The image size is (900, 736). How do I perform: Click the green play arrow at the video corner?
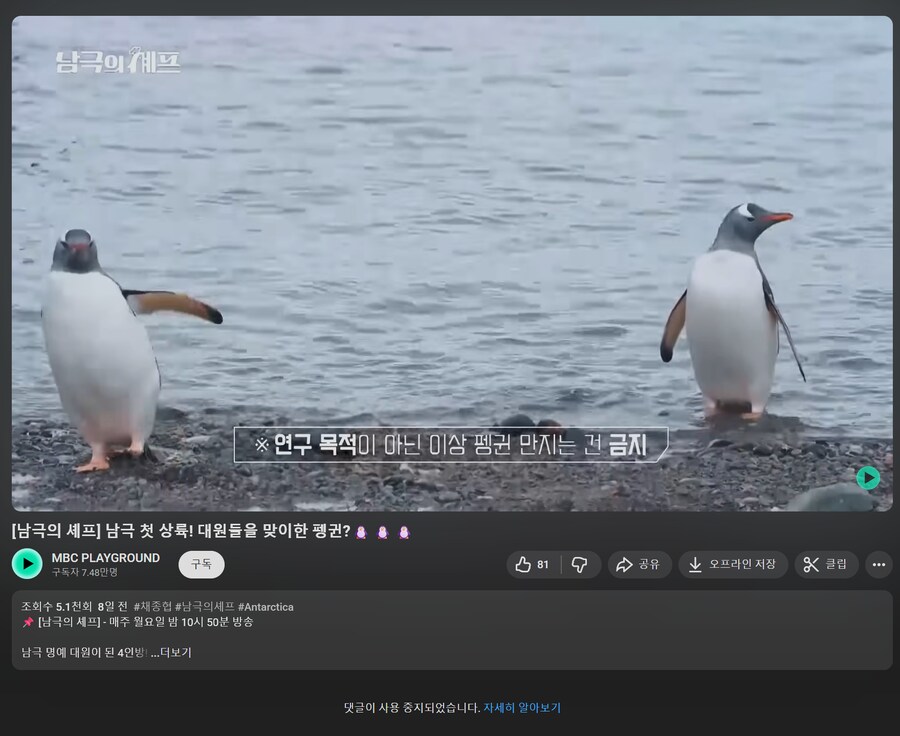[868, 479]
